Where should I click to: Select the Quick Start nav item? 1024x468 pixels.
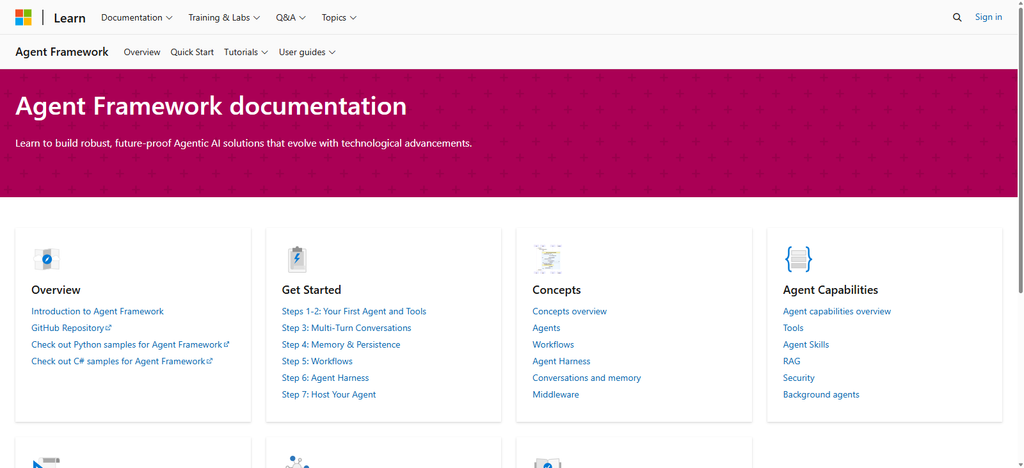192,52
